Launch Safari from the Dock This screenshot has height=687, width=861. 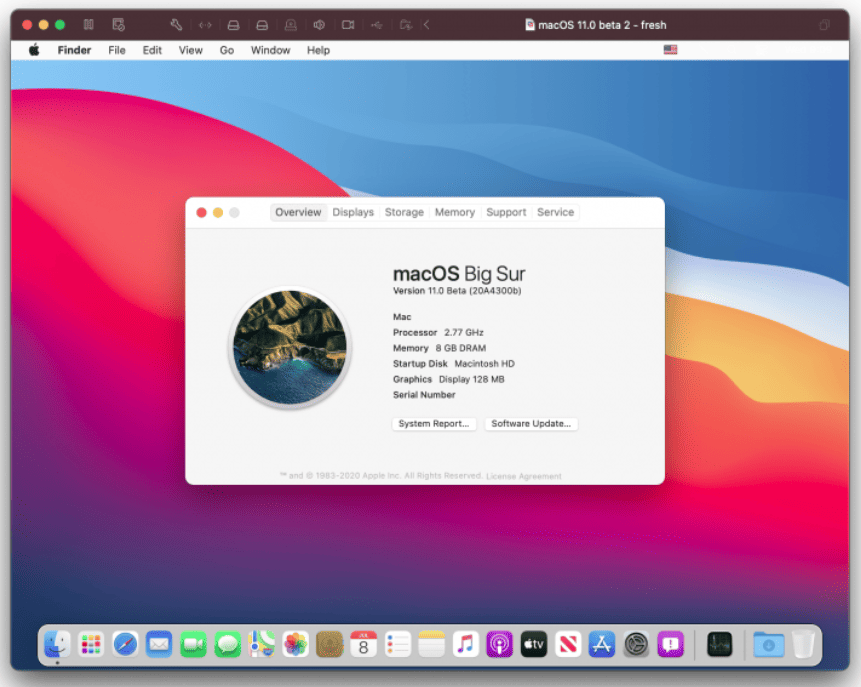[125, 644]
